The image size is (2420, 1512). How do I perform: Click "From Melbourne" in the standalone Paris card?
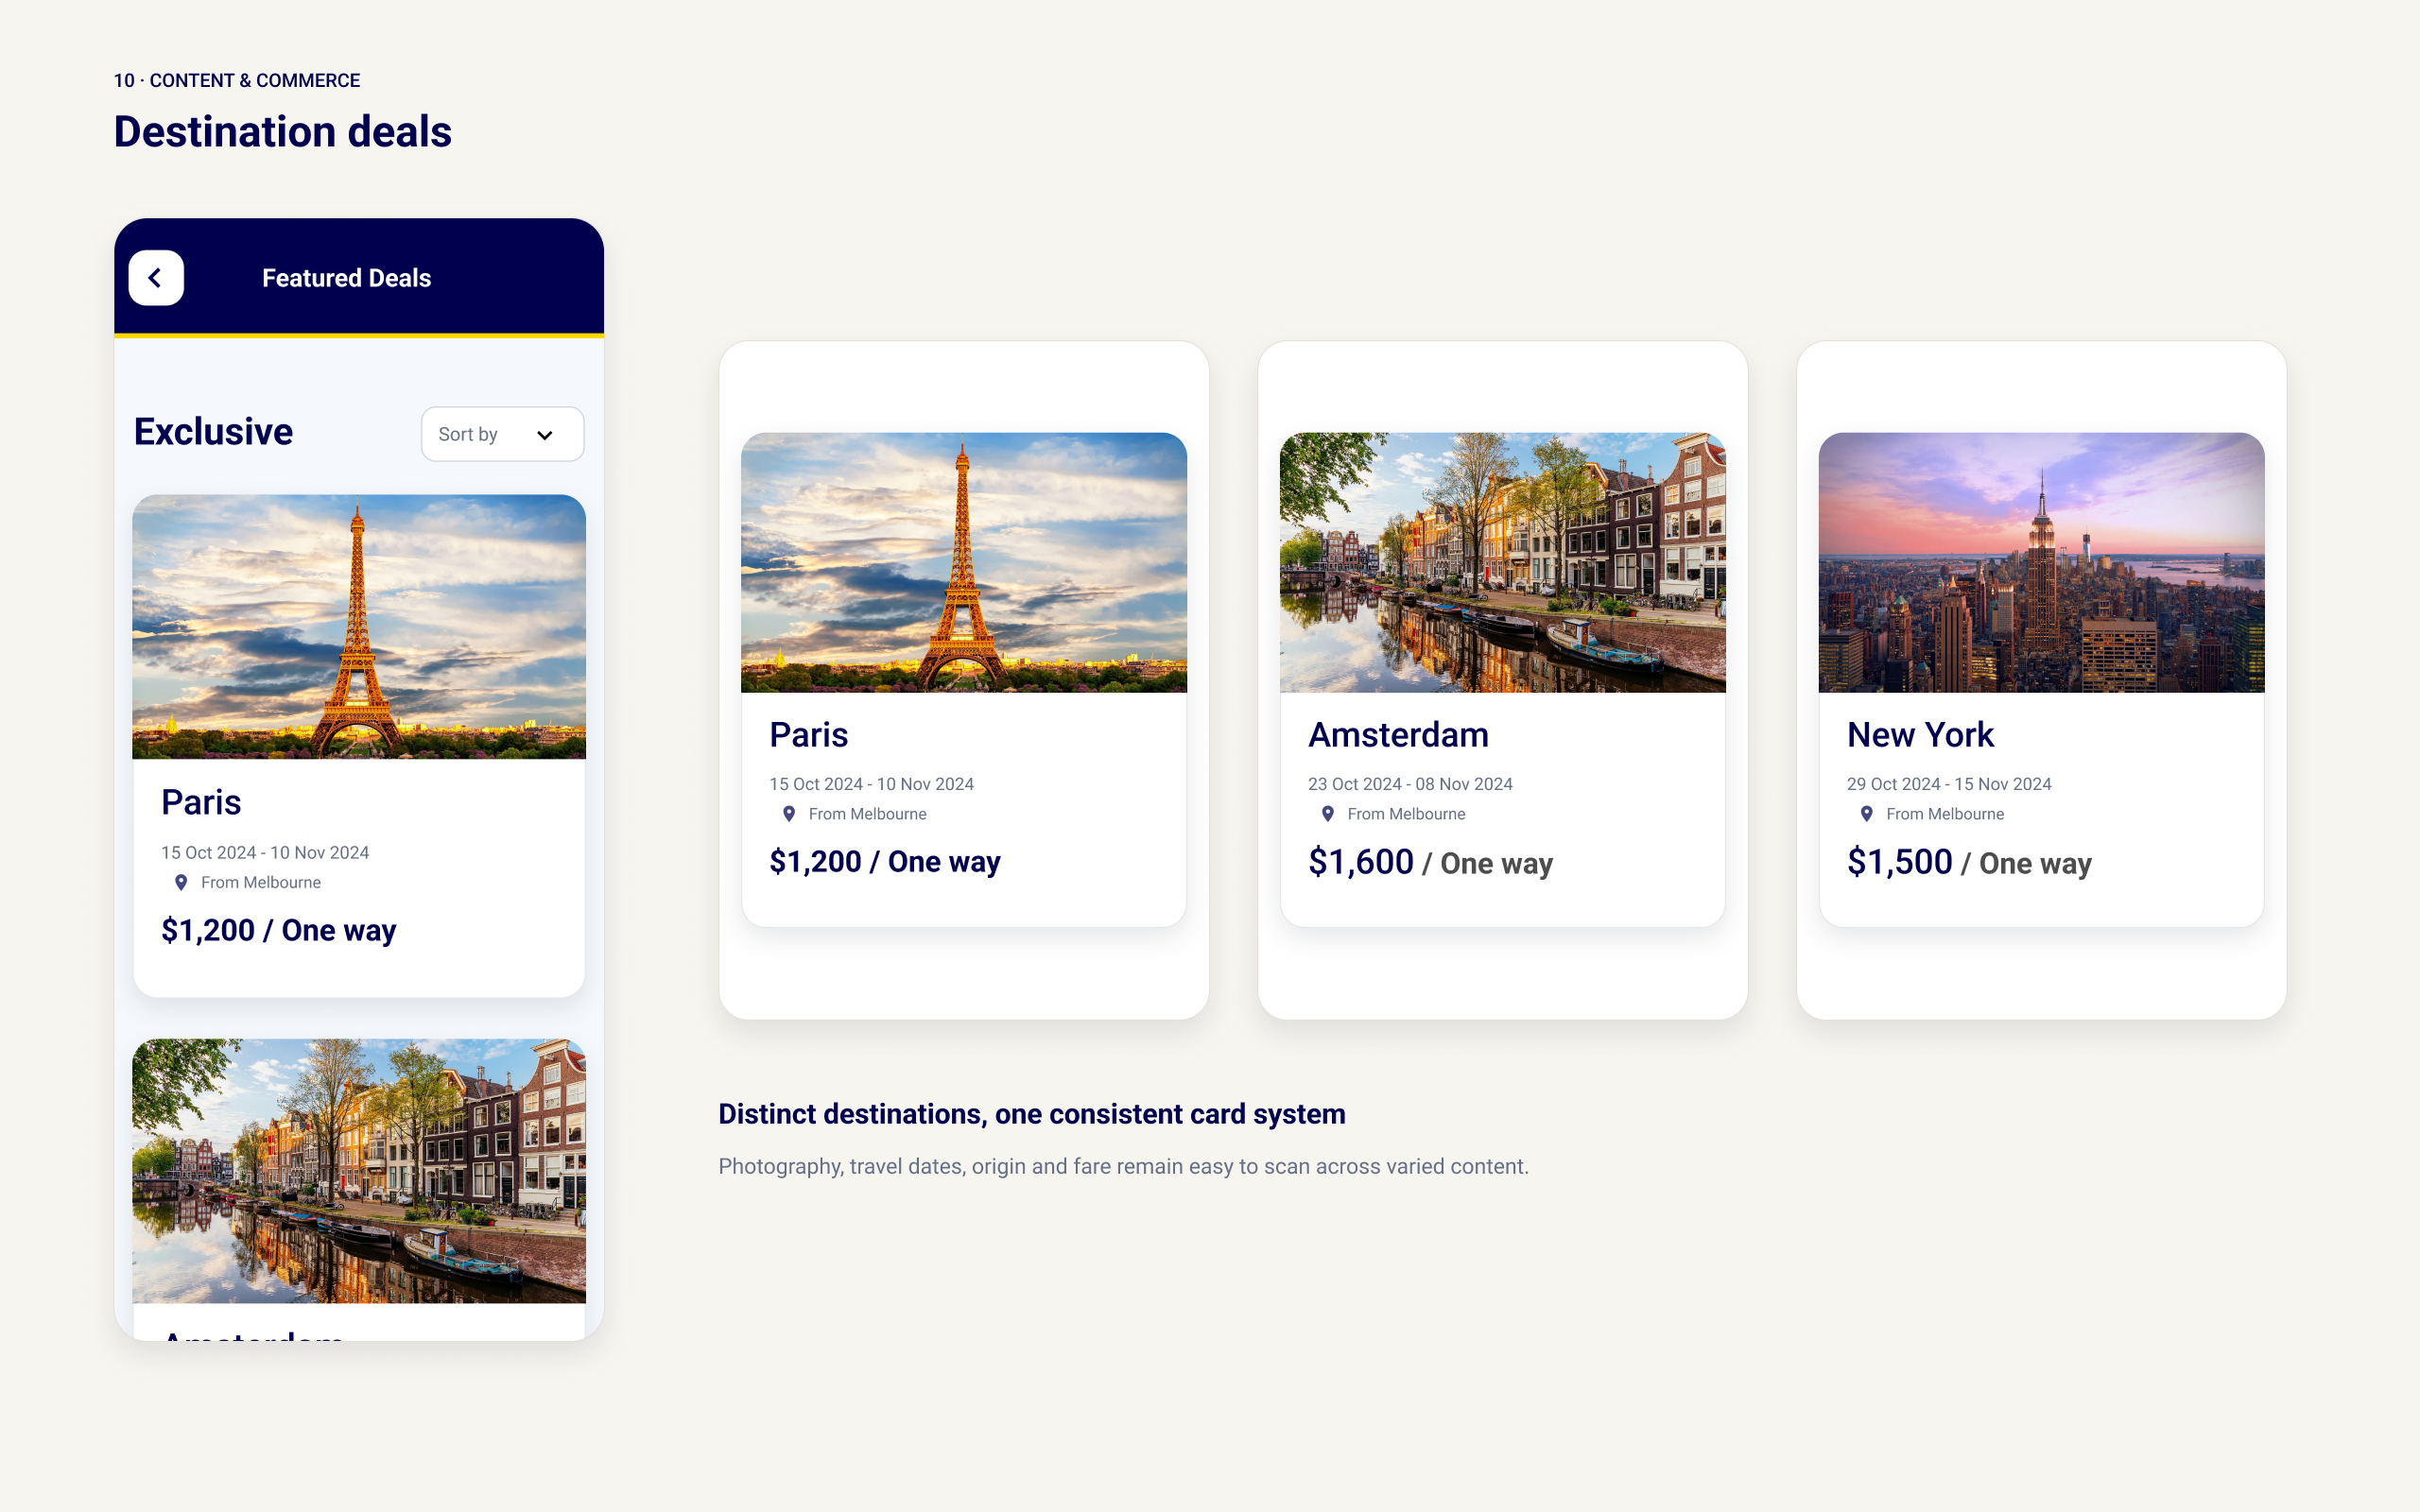click(x=868, y=814)
